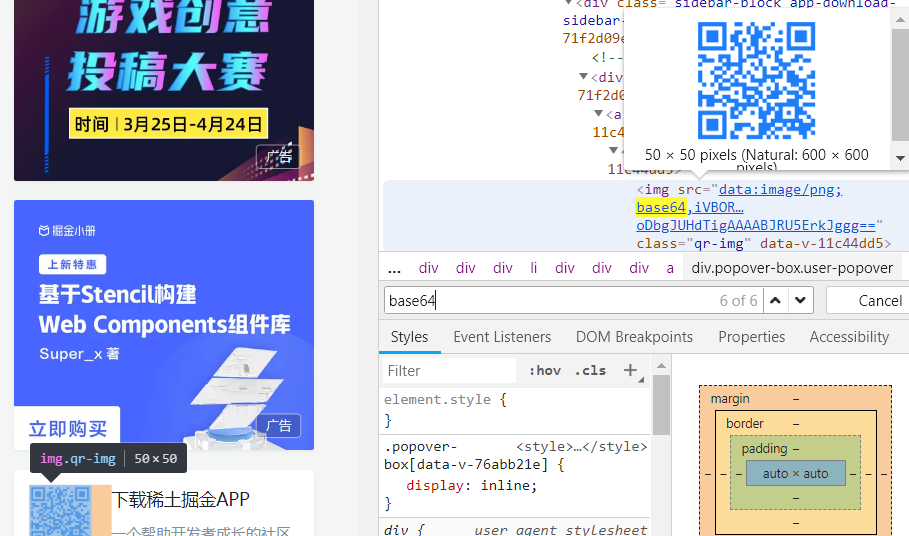Click the Styles pane scrollbar up arrow
Screen dimensions: 909x536
661,366
